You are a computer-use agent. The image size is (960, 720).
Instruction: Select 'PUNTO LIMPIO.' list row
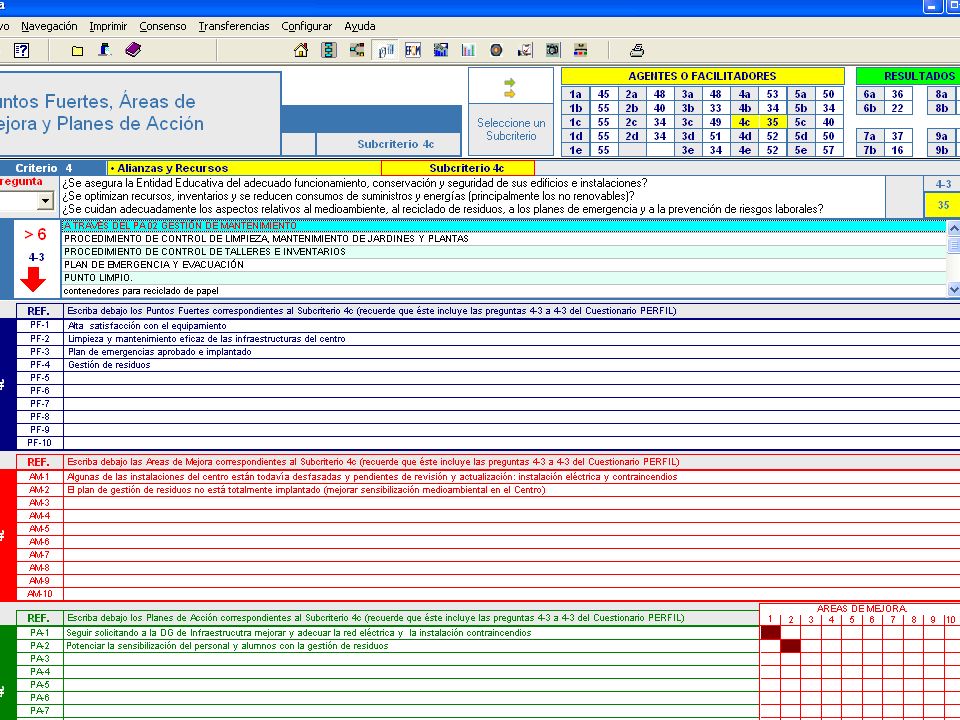click(x=503, y=278)
